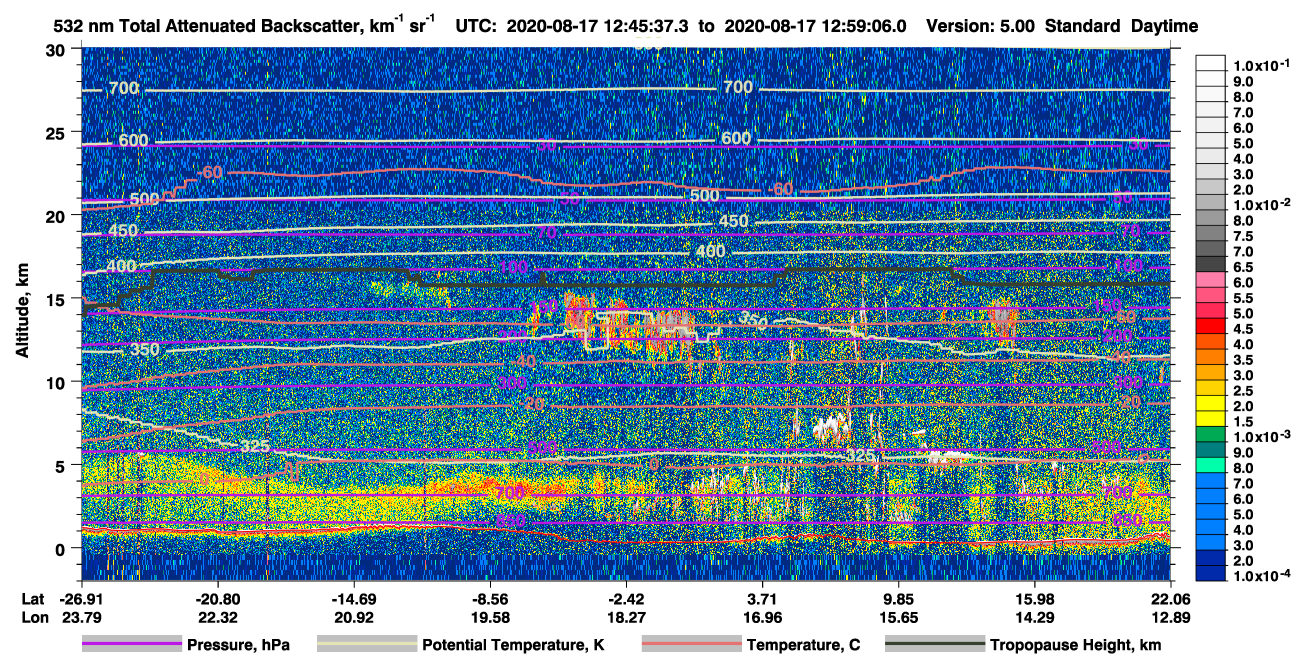This screenshot has height=667, width=1300.
Task: Click the 20 altitude tick label
Action: 58,215
